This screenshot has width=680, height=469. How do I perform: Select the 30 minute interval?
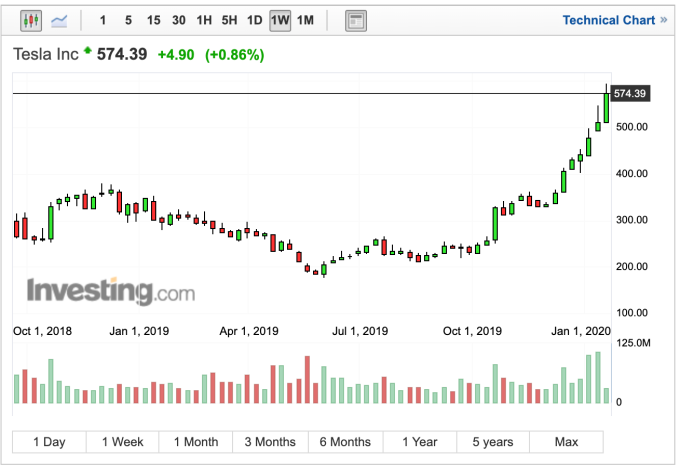point(179,20)
